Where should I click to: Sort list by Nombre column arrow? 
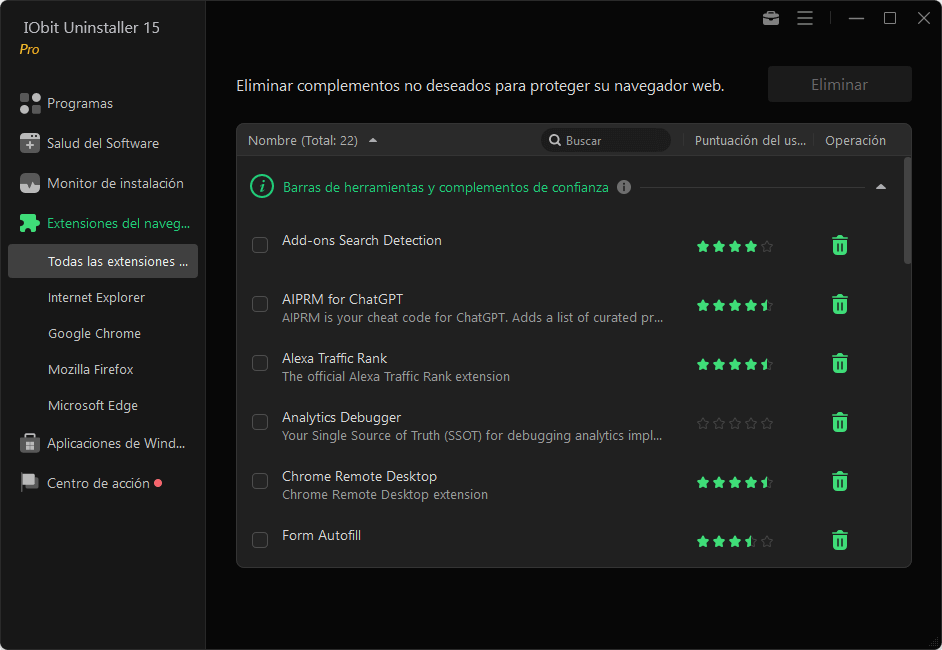click(373, 141)
